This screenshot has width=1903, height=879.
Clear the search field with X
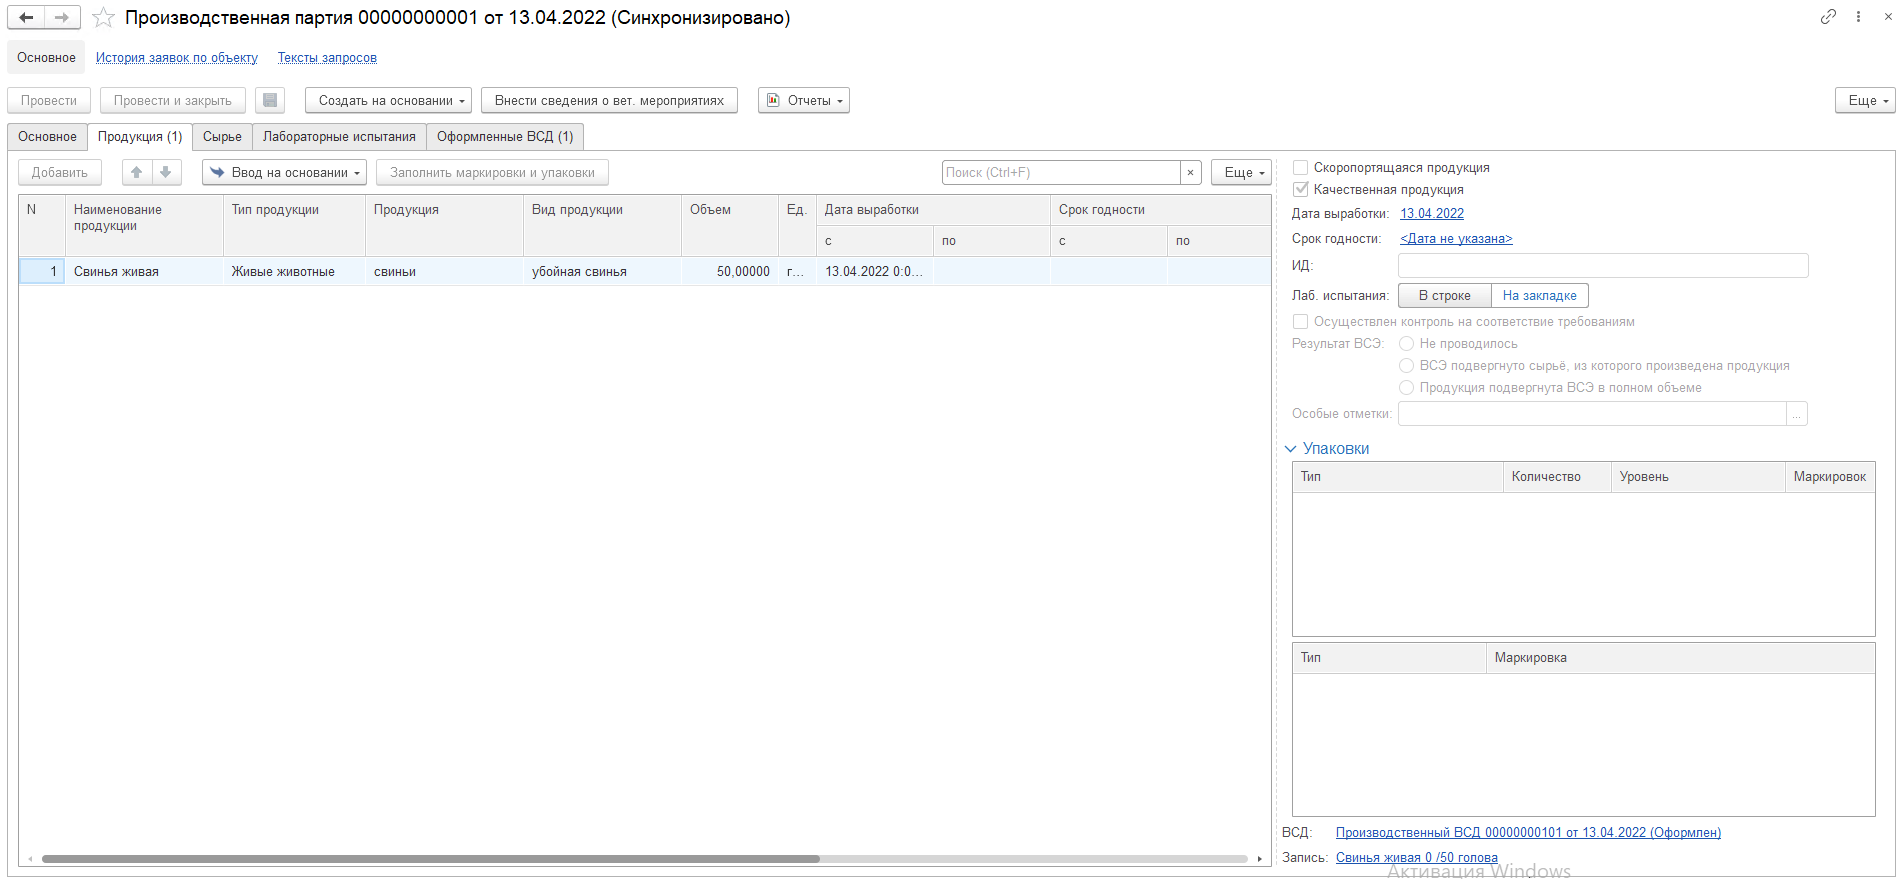[1190, 172]
